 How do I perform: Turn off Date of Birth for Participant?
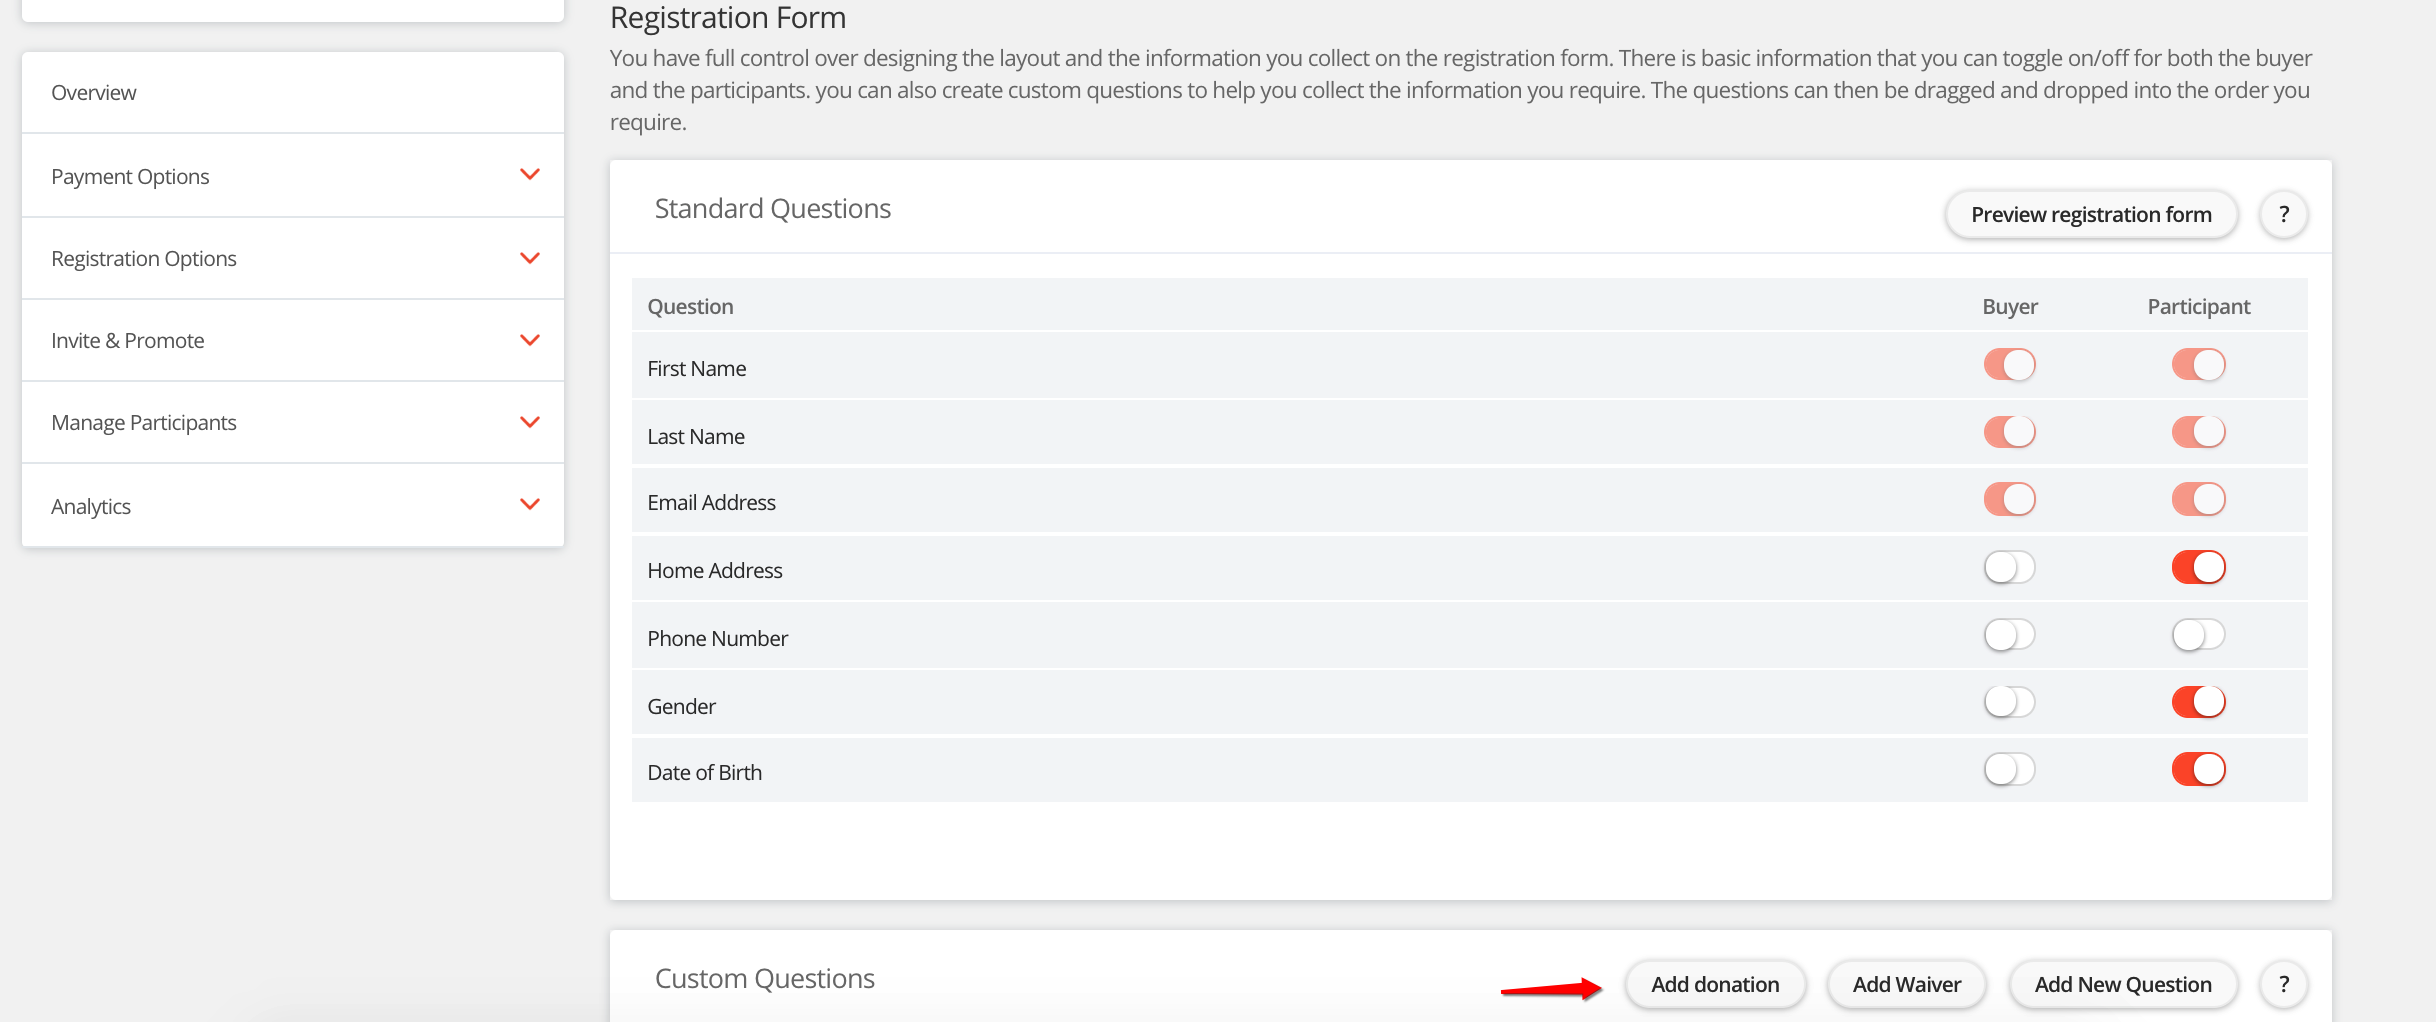(2198, 770)
